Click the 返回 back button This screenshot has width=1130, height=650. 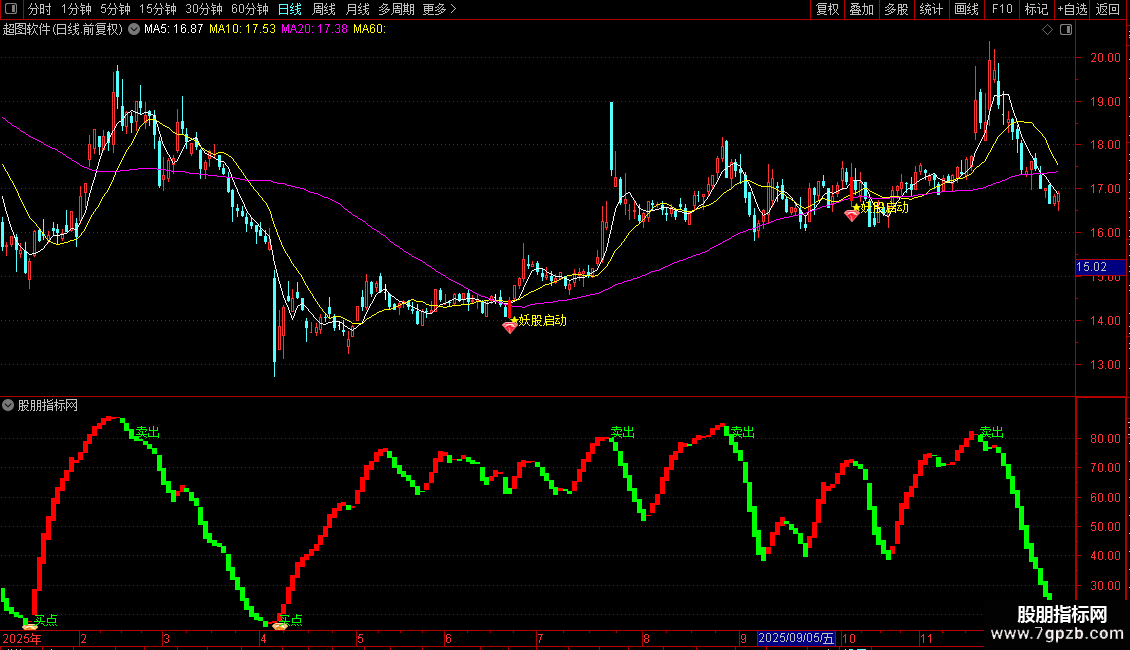[1108, 9]
